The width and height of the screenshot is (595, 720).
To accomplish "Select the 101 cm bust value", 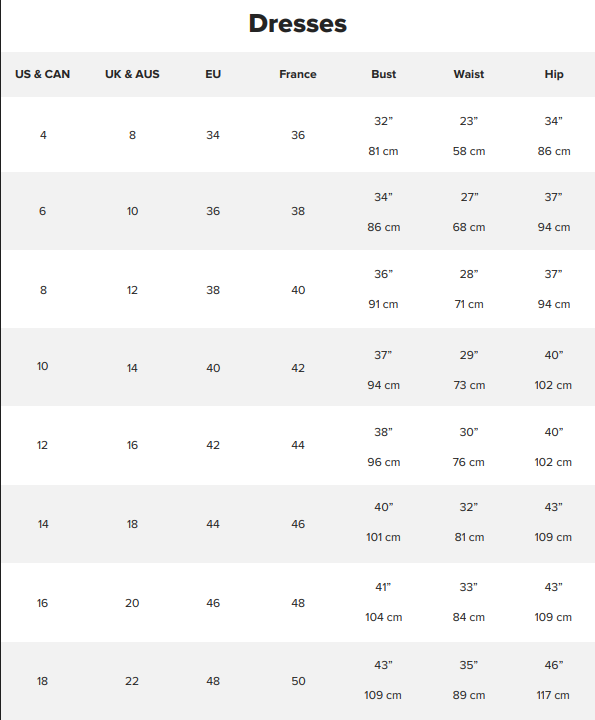I will (x=383, y=537).
